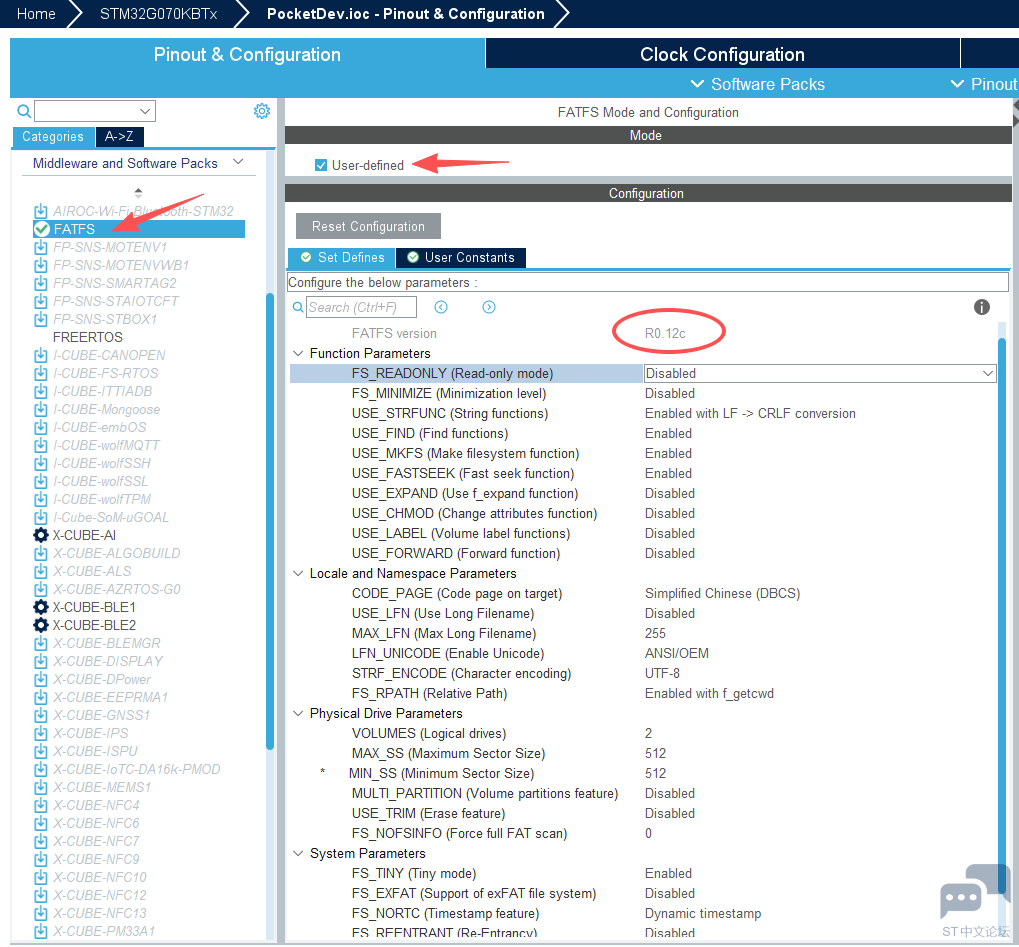Select the USE_LFN (Use Long Filename) row
1019x947 pixels.
(x=643, y=614)
